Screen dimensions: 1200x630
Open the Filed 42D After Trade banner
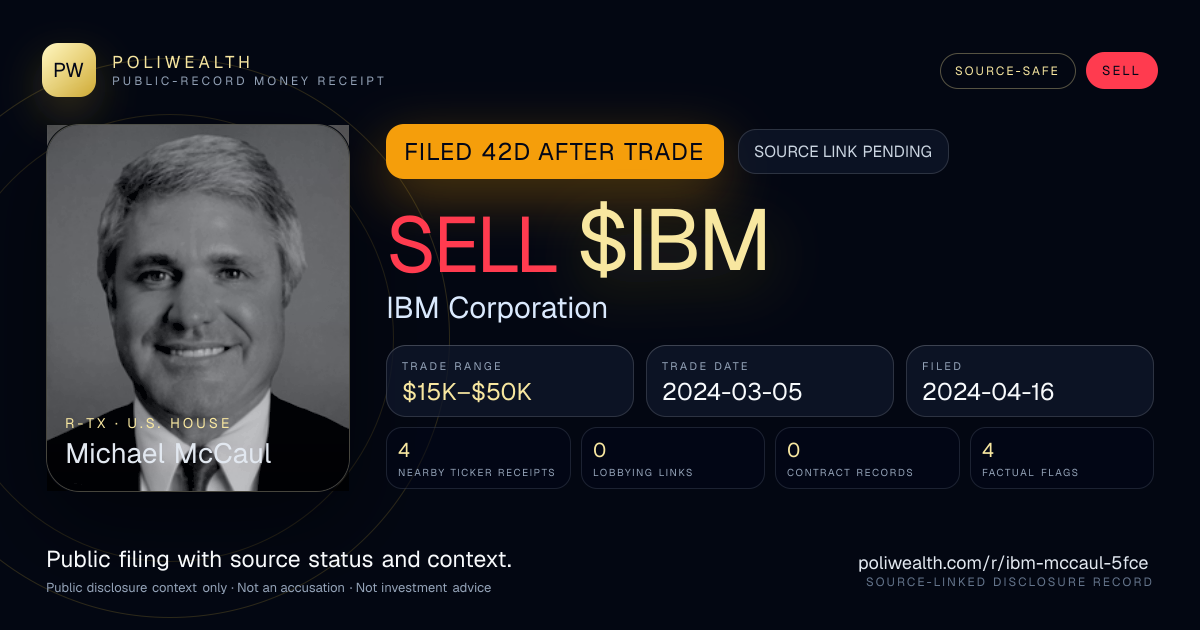[555, 151]
